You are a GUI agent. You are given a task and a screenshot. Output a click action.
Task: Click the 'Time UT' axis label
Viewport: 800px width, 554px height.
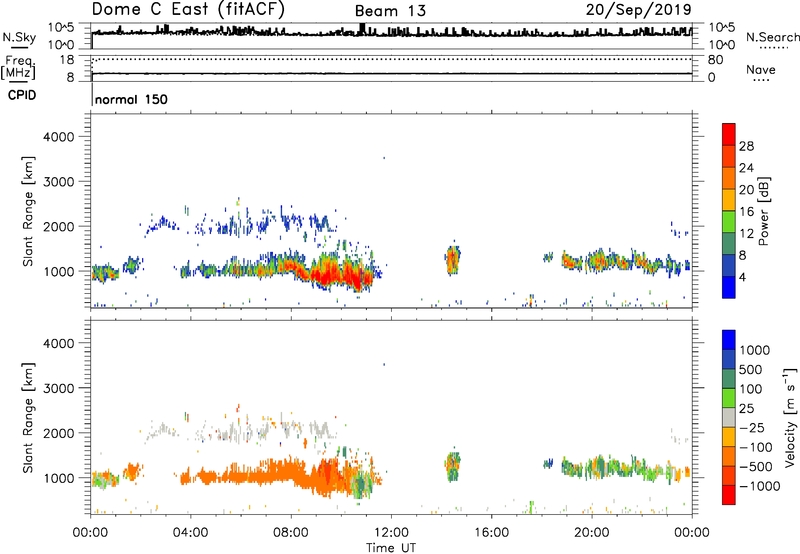coord(391,548)
